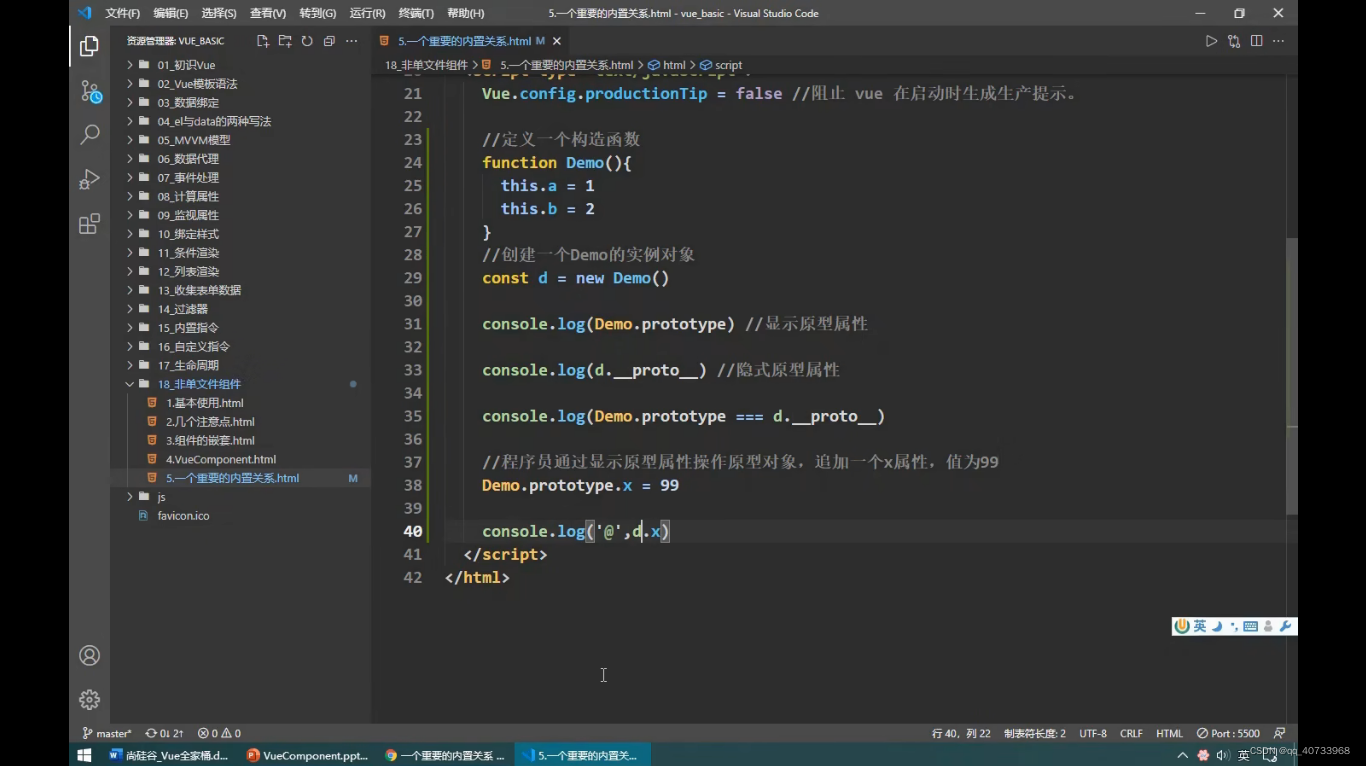Open the 运行(R) menu
This screenshot has height=766, width=1366.
(367, 13)
